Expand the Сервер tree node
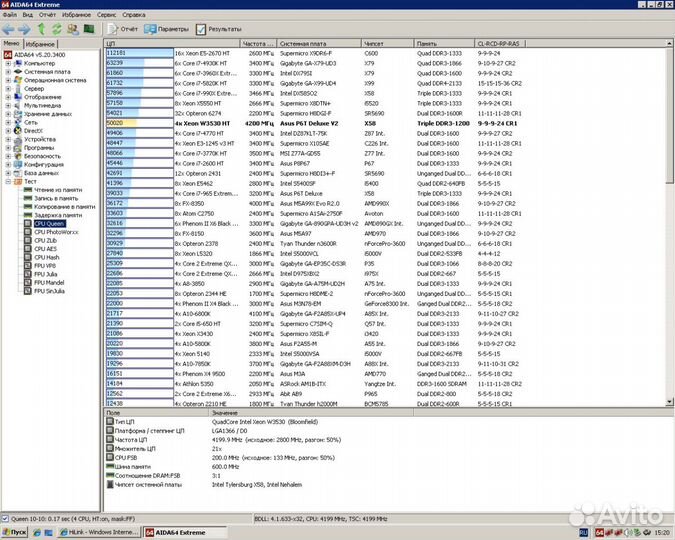The width and height of the screenshot is (675, 540). coord(8,89)
